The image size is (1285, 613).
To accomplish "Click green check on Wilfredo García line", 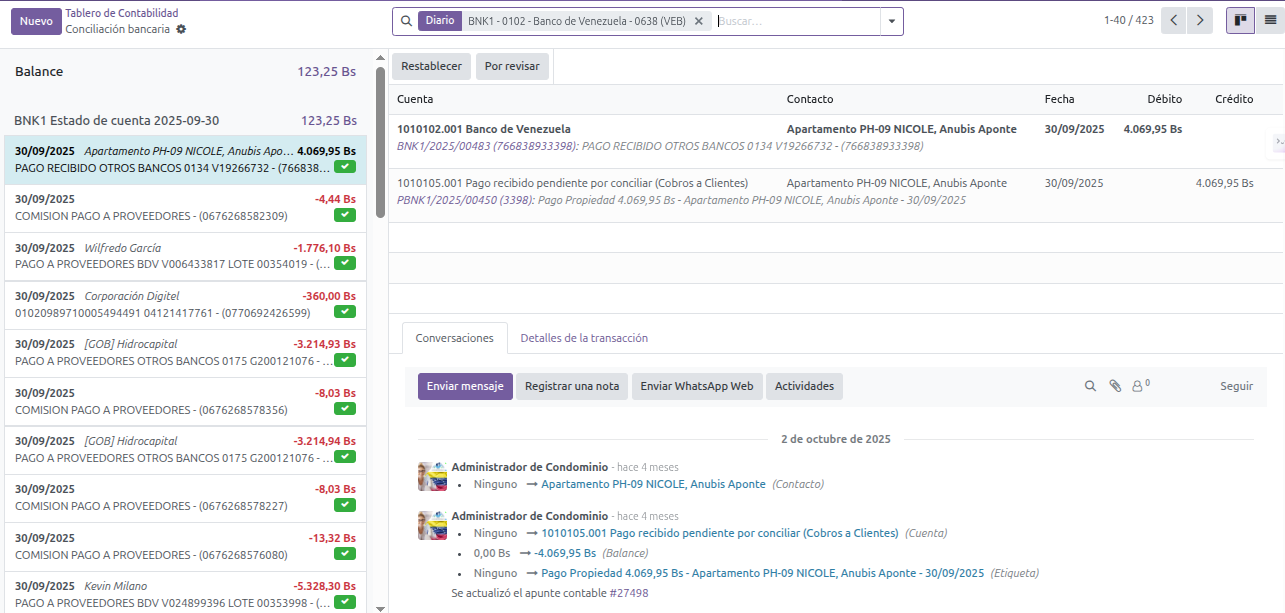I will [x=345, y=264].
